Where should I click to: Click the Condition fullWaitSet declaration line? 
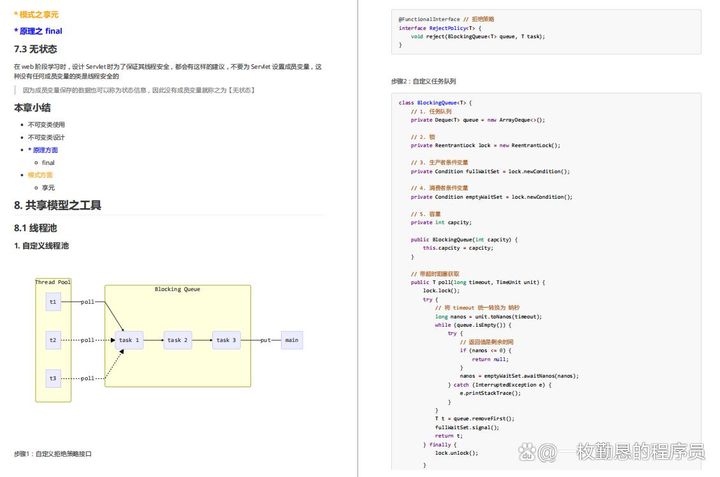coord(490,171)
